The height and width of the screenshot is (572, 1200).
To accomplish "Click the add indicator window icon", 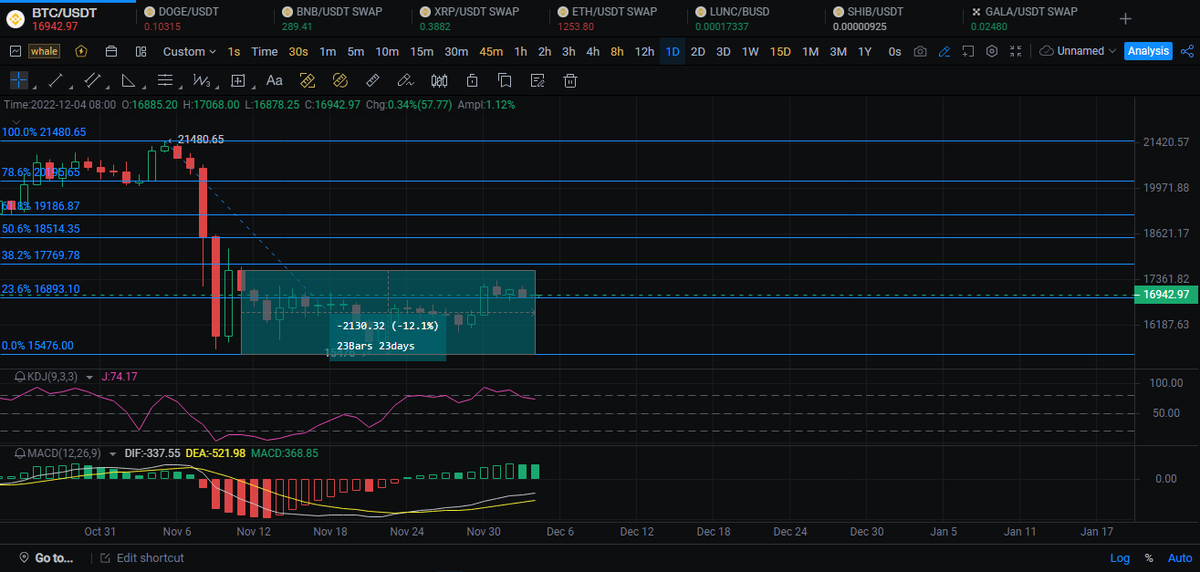I will 968,51.
